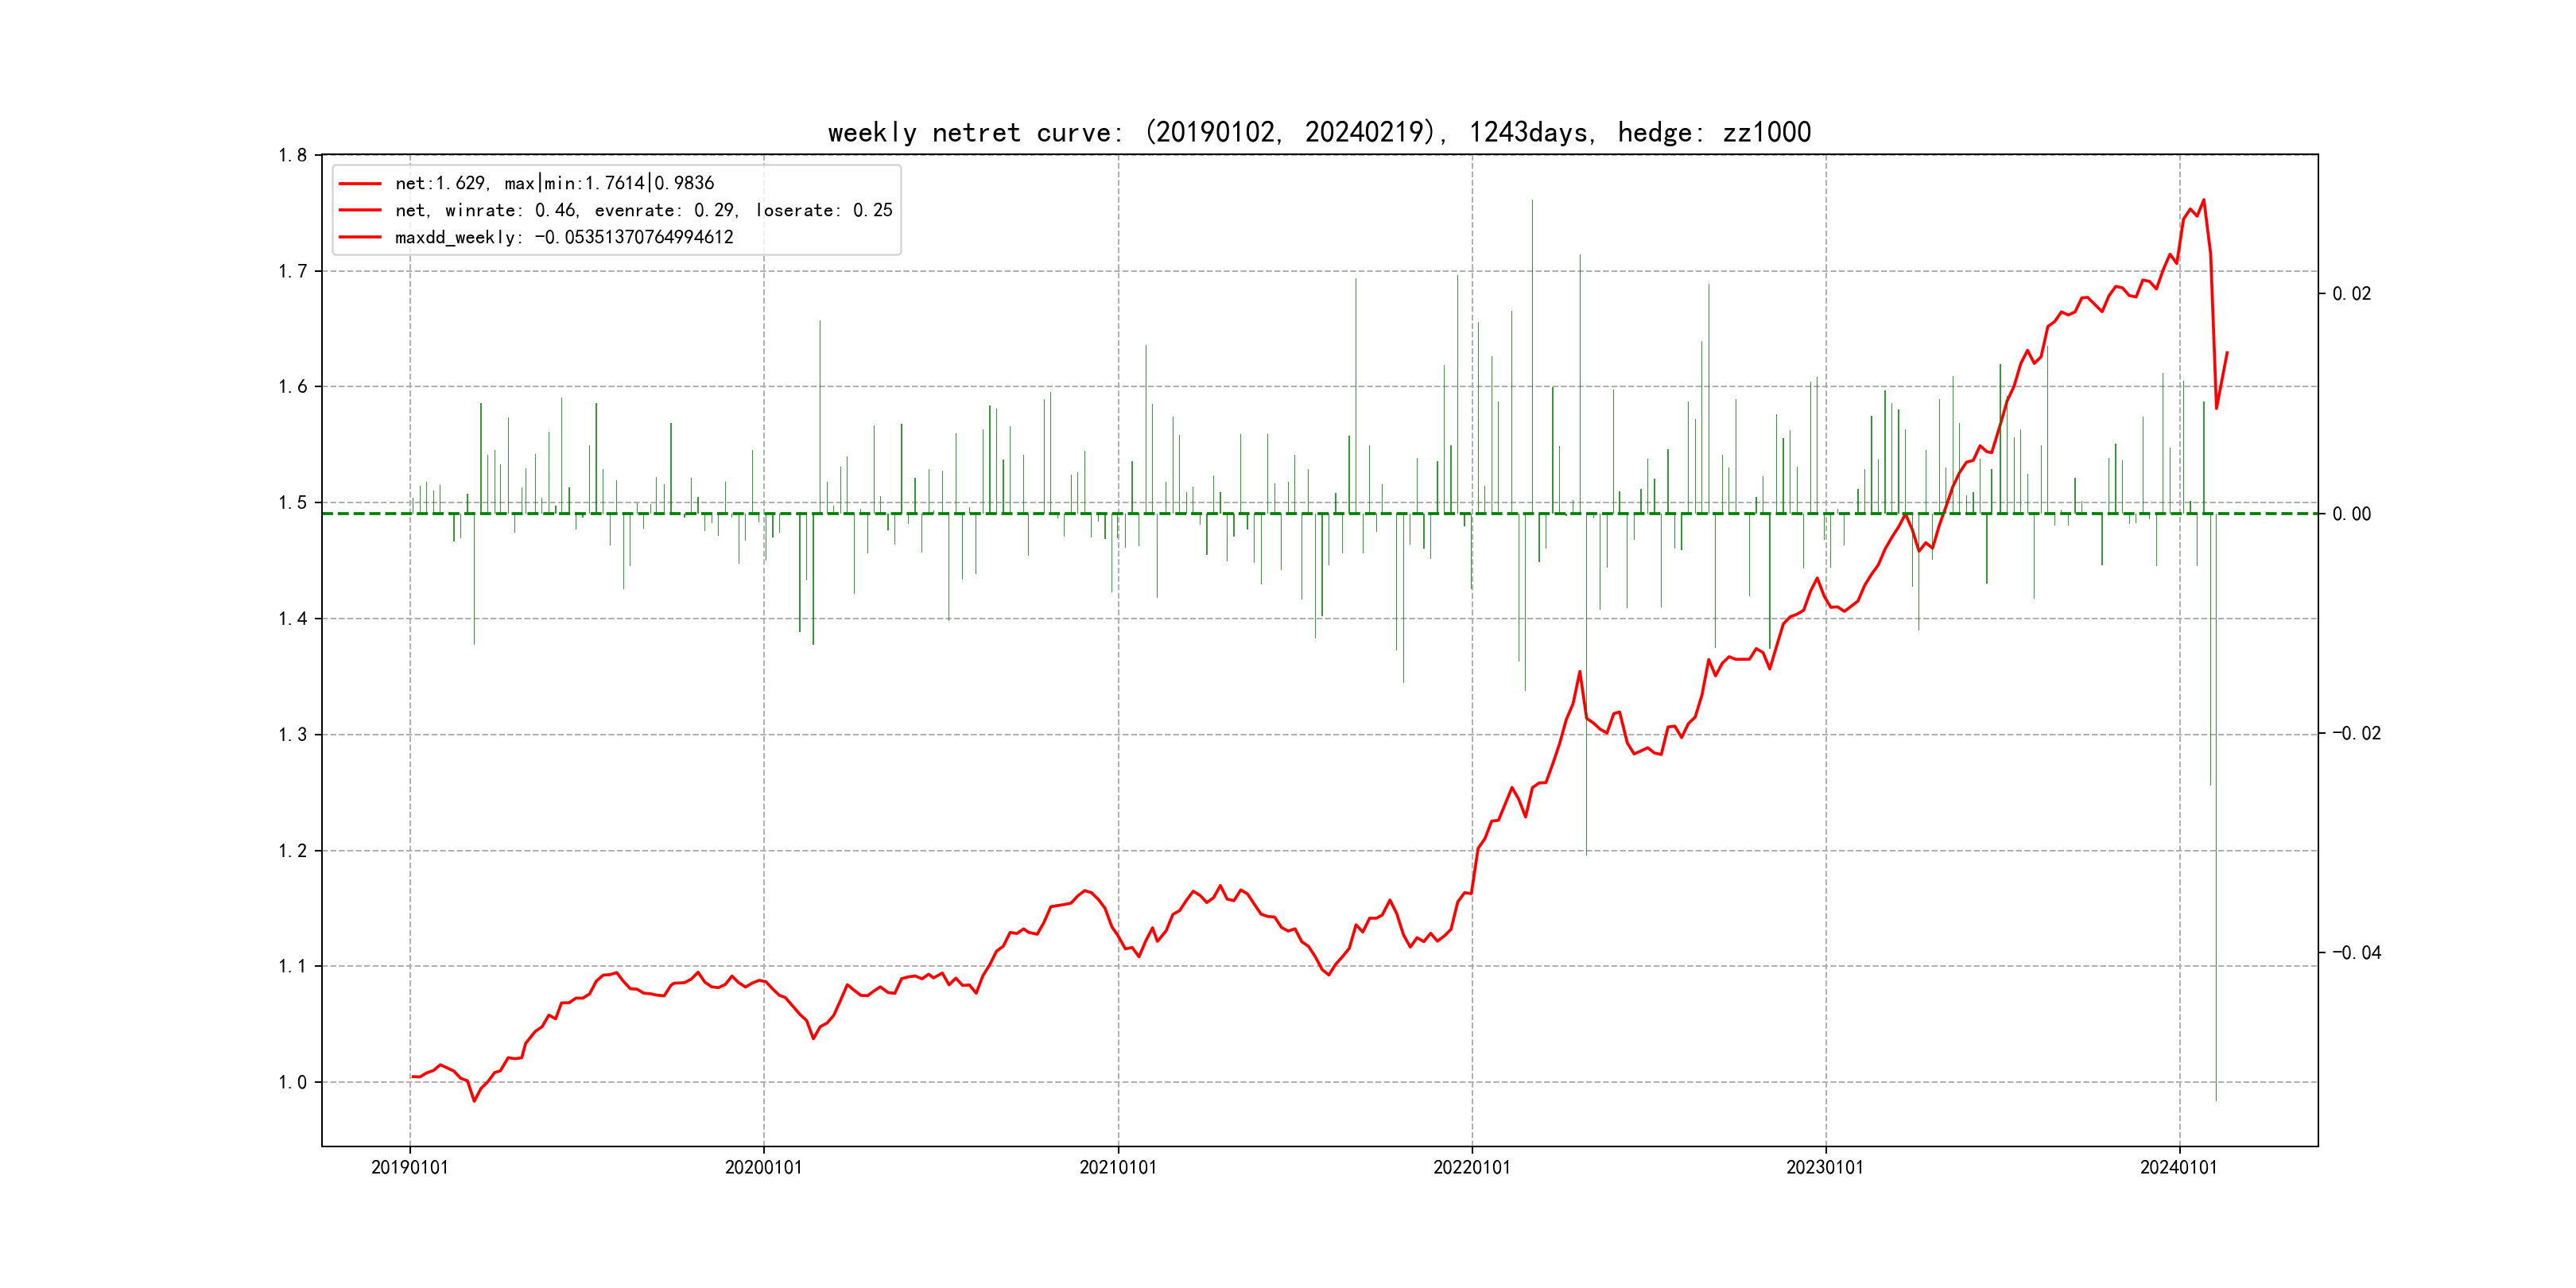This screenshot has height=1288, width=2576.
Task: Click the 1.5 left axis label
Action: (x=292, y=502)
